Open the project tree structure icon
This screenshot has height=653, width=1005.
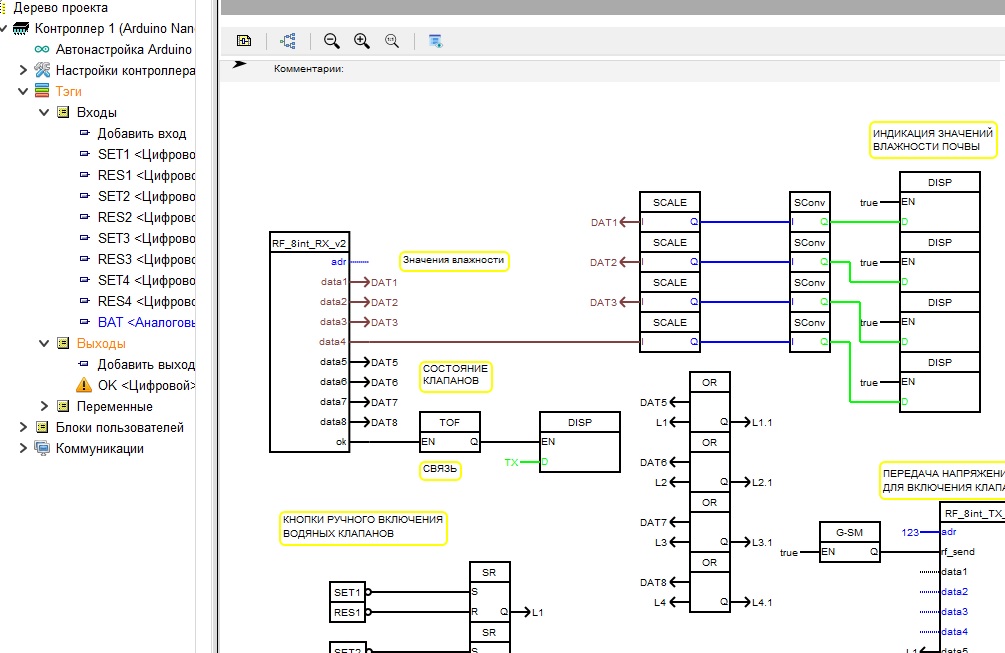click(288, 41)
